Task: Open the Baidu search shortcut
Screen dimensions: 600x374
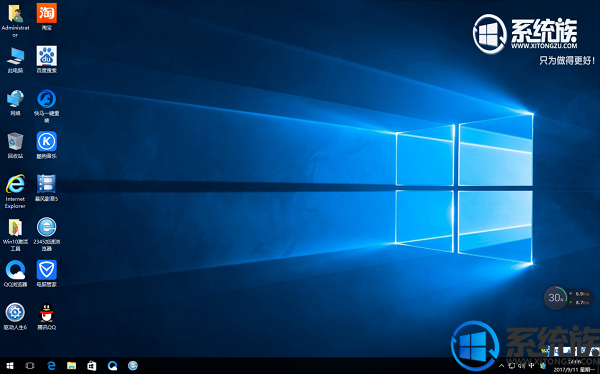Action: [x=47, y=59]
